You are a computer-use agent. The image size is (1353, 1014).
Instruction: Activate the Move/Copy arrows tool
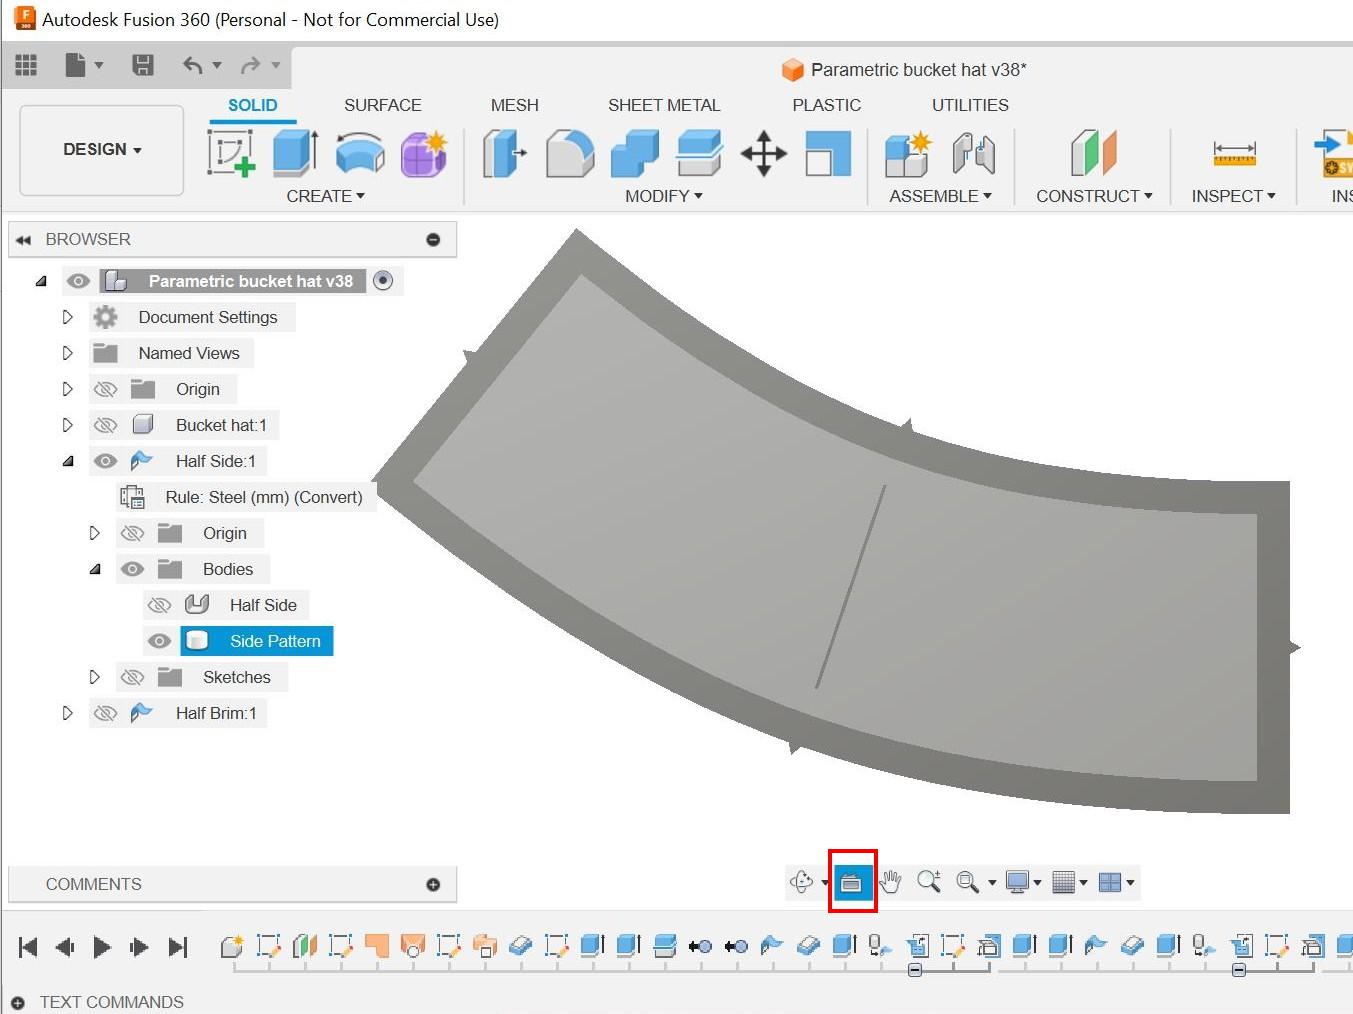[764, 153]
